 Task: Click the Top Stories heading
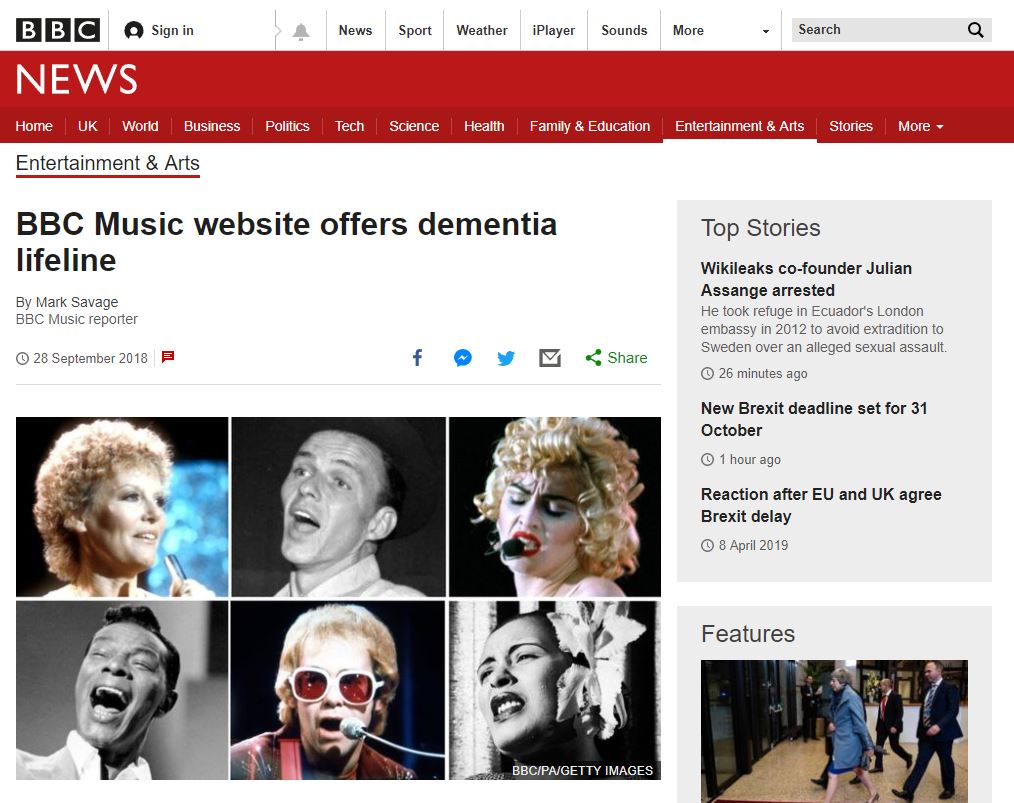[760, 228]
